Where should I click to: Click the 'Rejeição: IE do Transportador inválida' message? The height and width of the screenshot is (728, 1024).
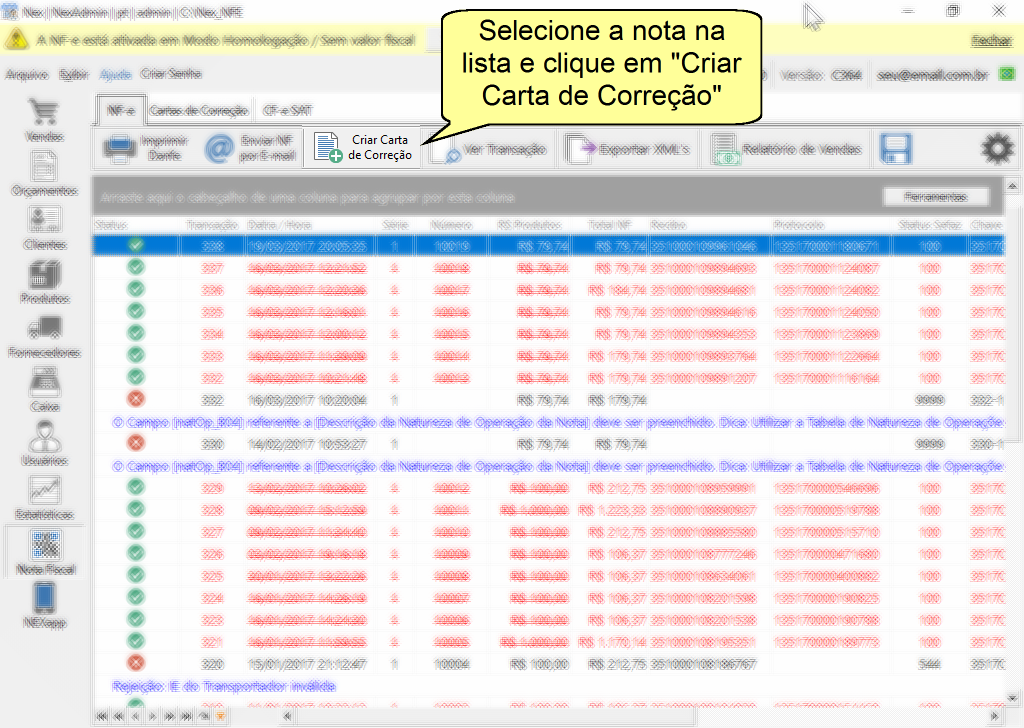click(x=224, y=686)
